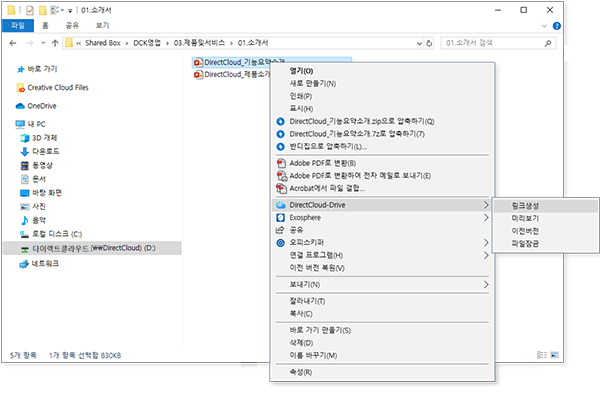600x400 pixels.
Task: Open the 홈 ribbon tab
Action: pos(45,26)
